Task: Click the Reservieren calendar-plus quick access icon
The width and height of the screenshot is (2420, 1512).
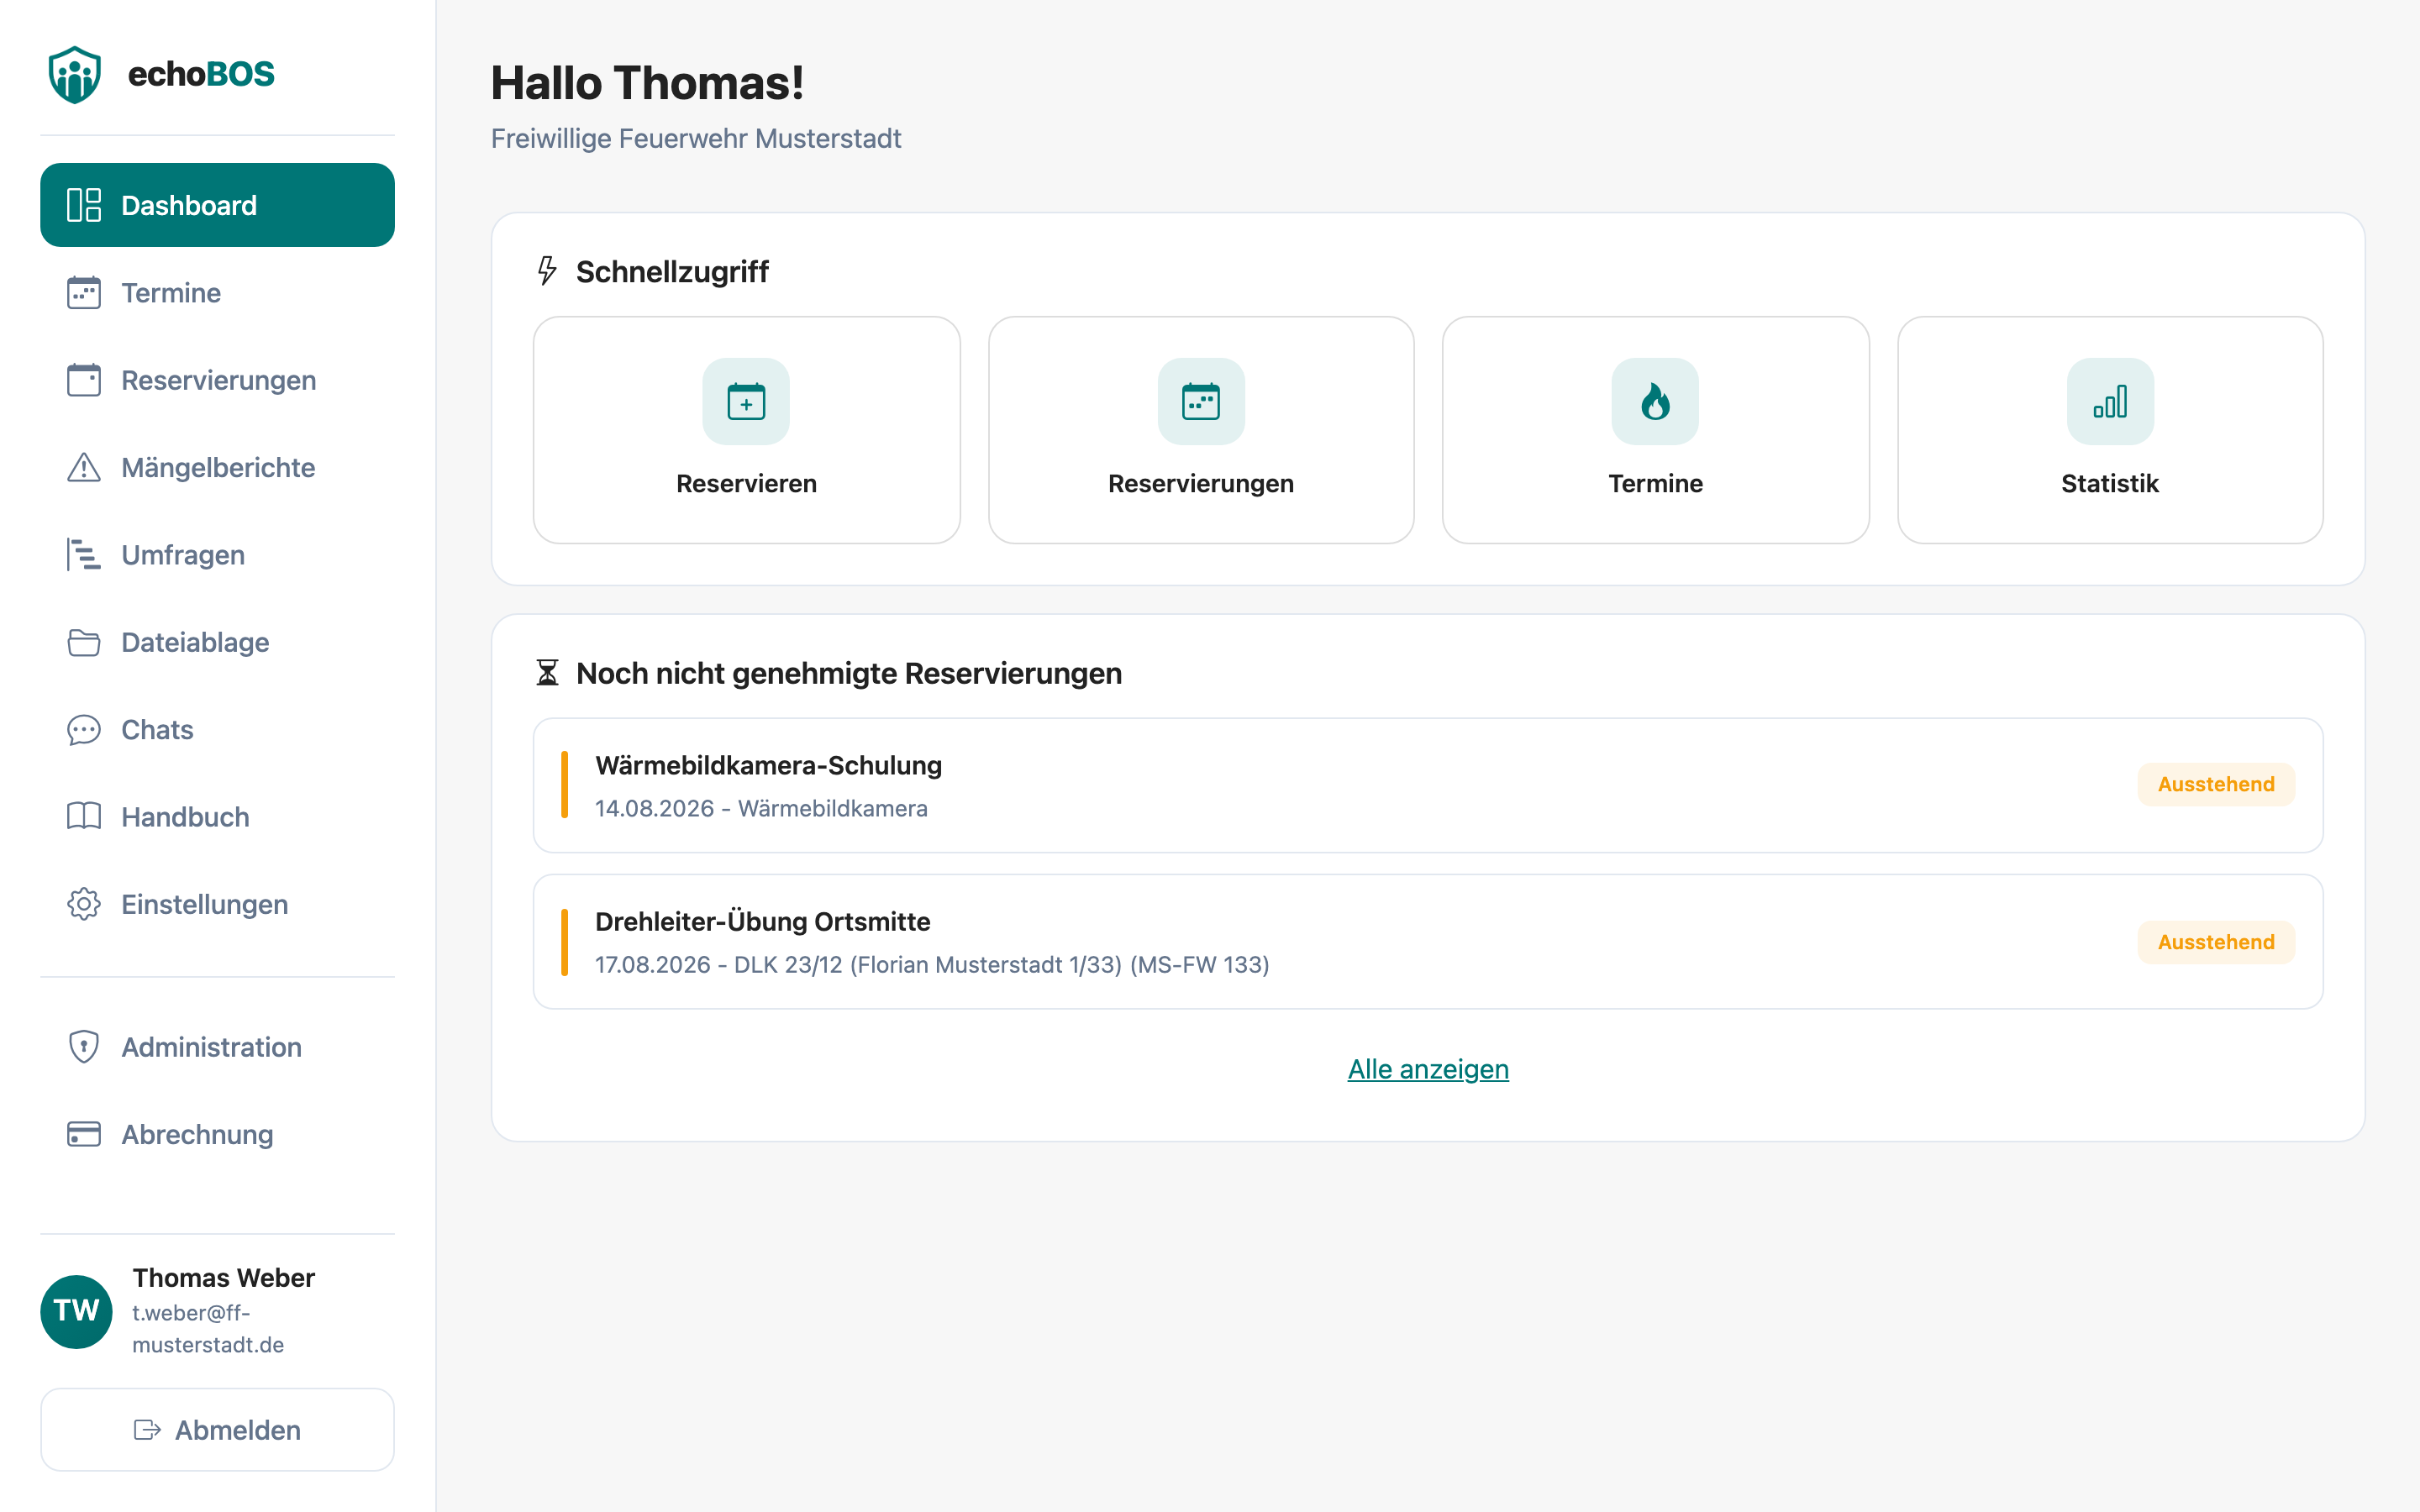Action: click(746, 402)
